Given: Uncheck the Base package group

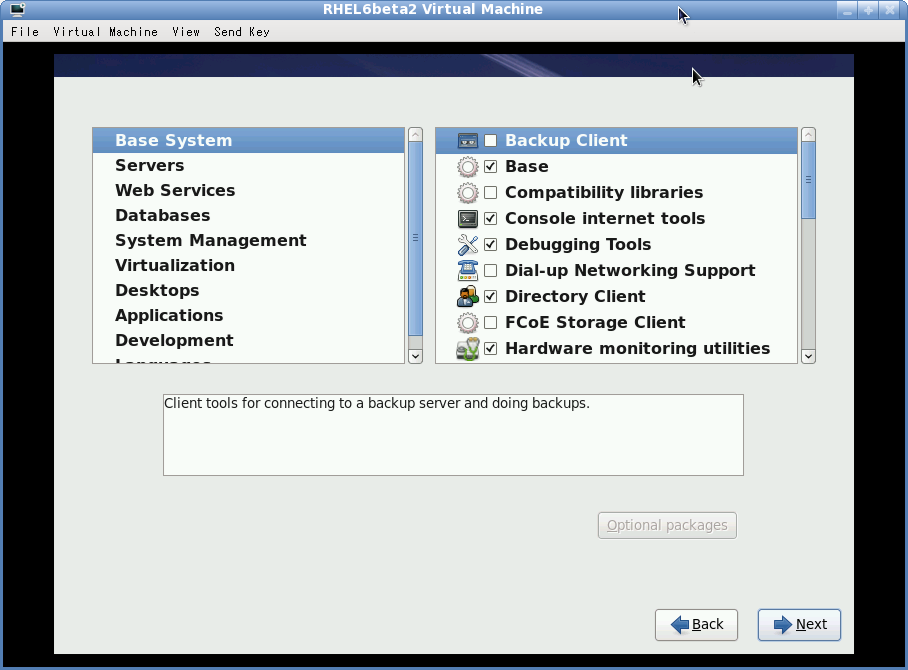Looking at the screenshot, I should 490,167.
